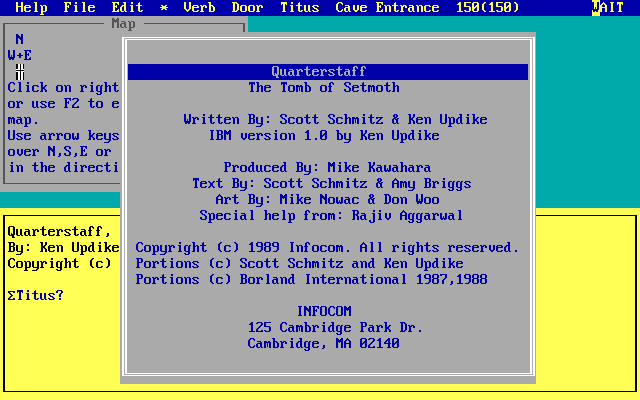Screen dimensions: 640x400
Task: Click the 'Written By: Scott Schmitz & Ken Updike' line
Action: 336,119
